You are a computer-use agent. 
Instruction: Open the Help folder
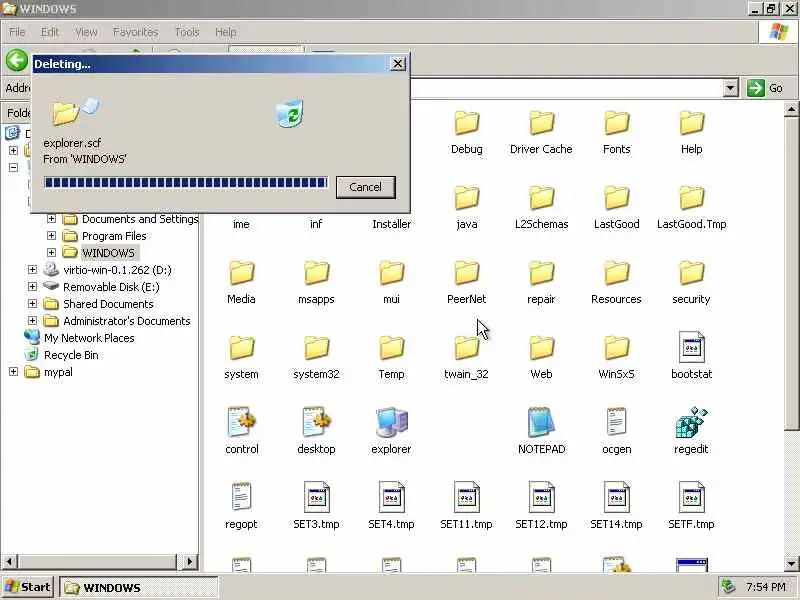pyautogui.click(x=691, y=133)
